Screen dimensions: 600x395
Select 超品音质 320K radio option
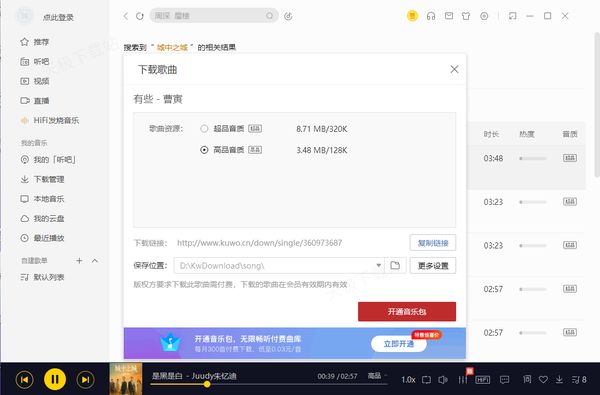click(x=204, y=129)
